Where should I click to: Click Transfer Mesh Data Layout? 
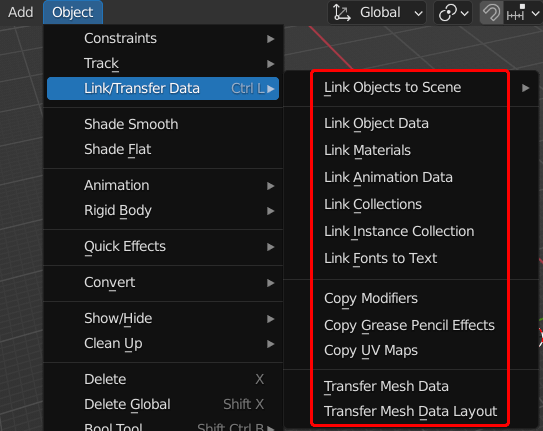click(x=410, y=412)
